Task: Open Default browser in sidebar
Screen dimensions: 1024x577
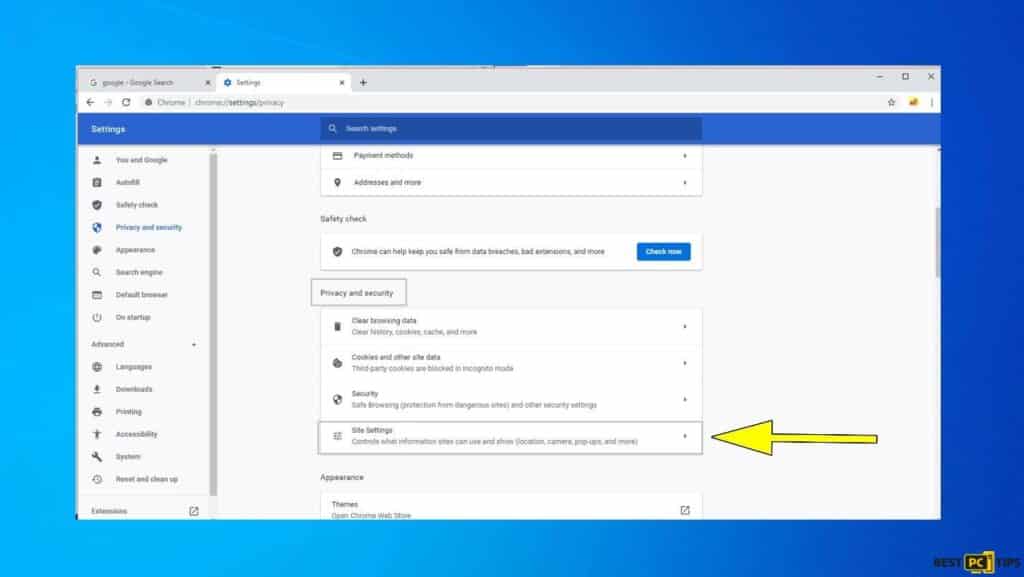Action: (141, 295)
